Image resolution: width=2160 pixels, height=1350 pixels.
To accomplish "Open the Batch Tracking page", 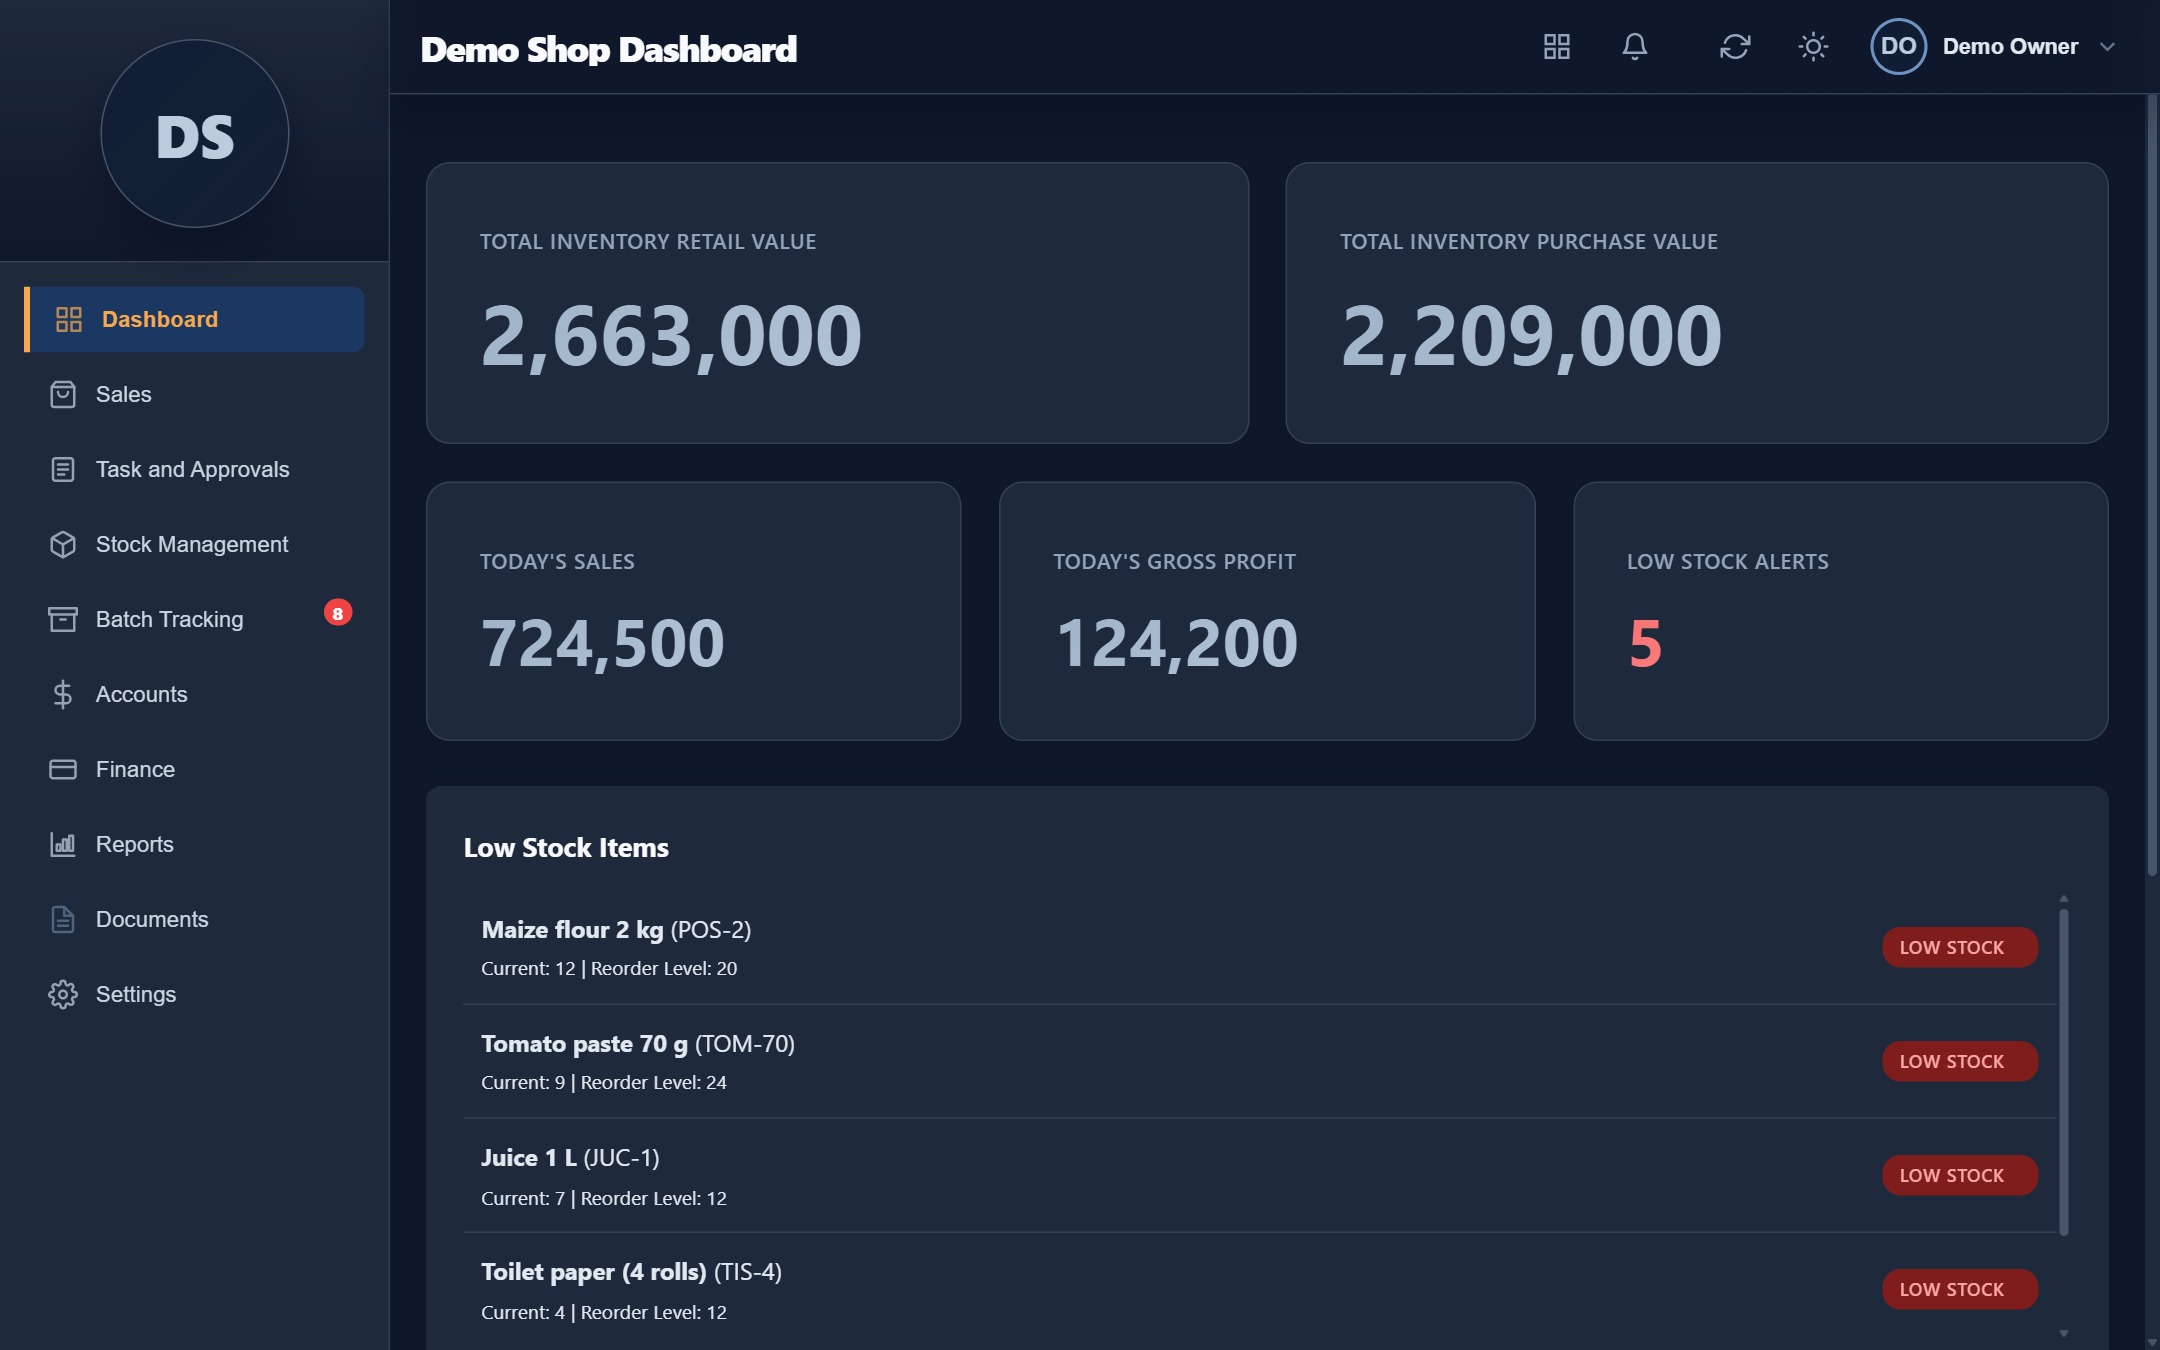I will point(194,620).
